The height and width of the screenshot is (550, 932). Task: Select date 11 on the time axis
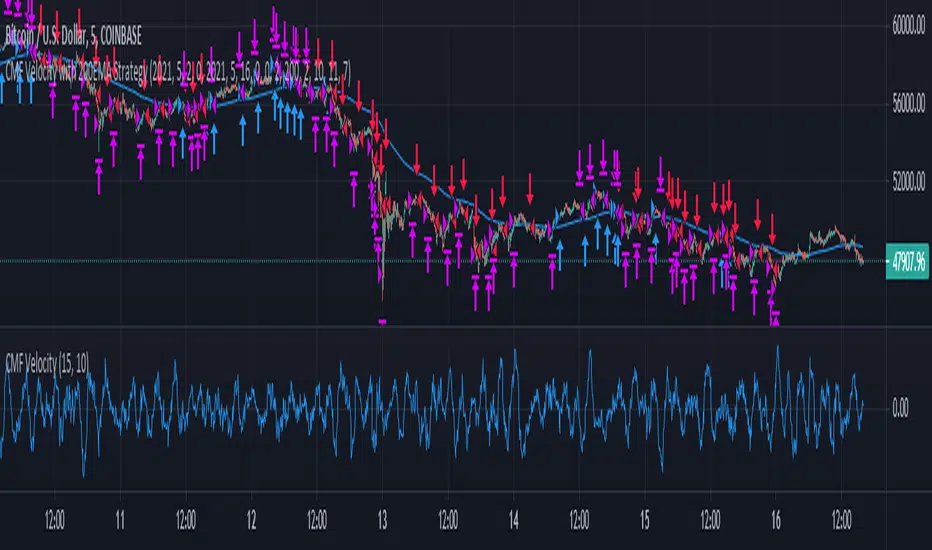119,522
